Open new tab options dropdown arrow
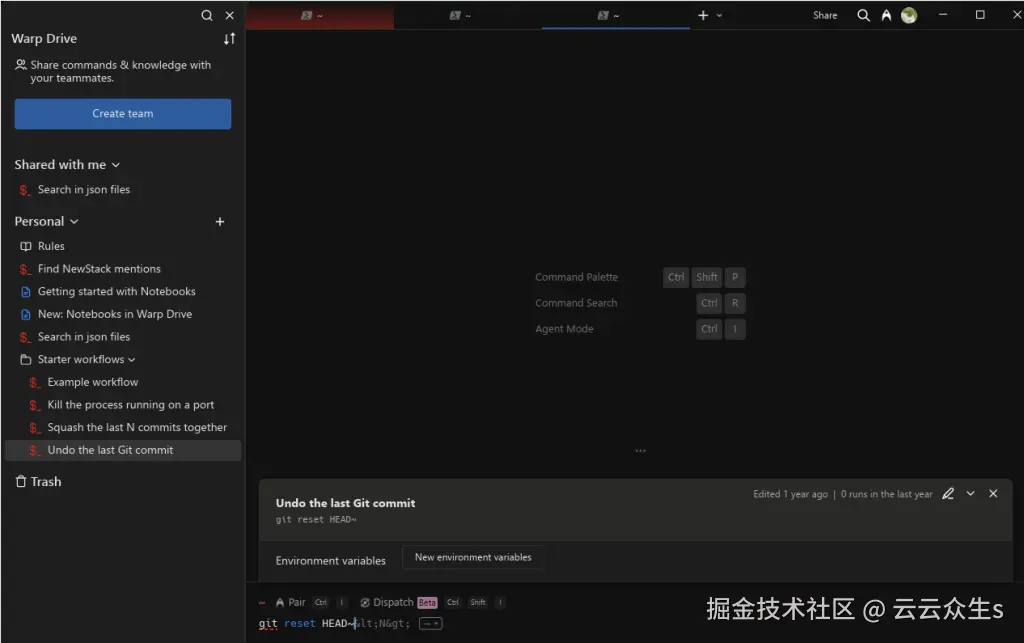 pyautogui.click(x=719, y=16)
